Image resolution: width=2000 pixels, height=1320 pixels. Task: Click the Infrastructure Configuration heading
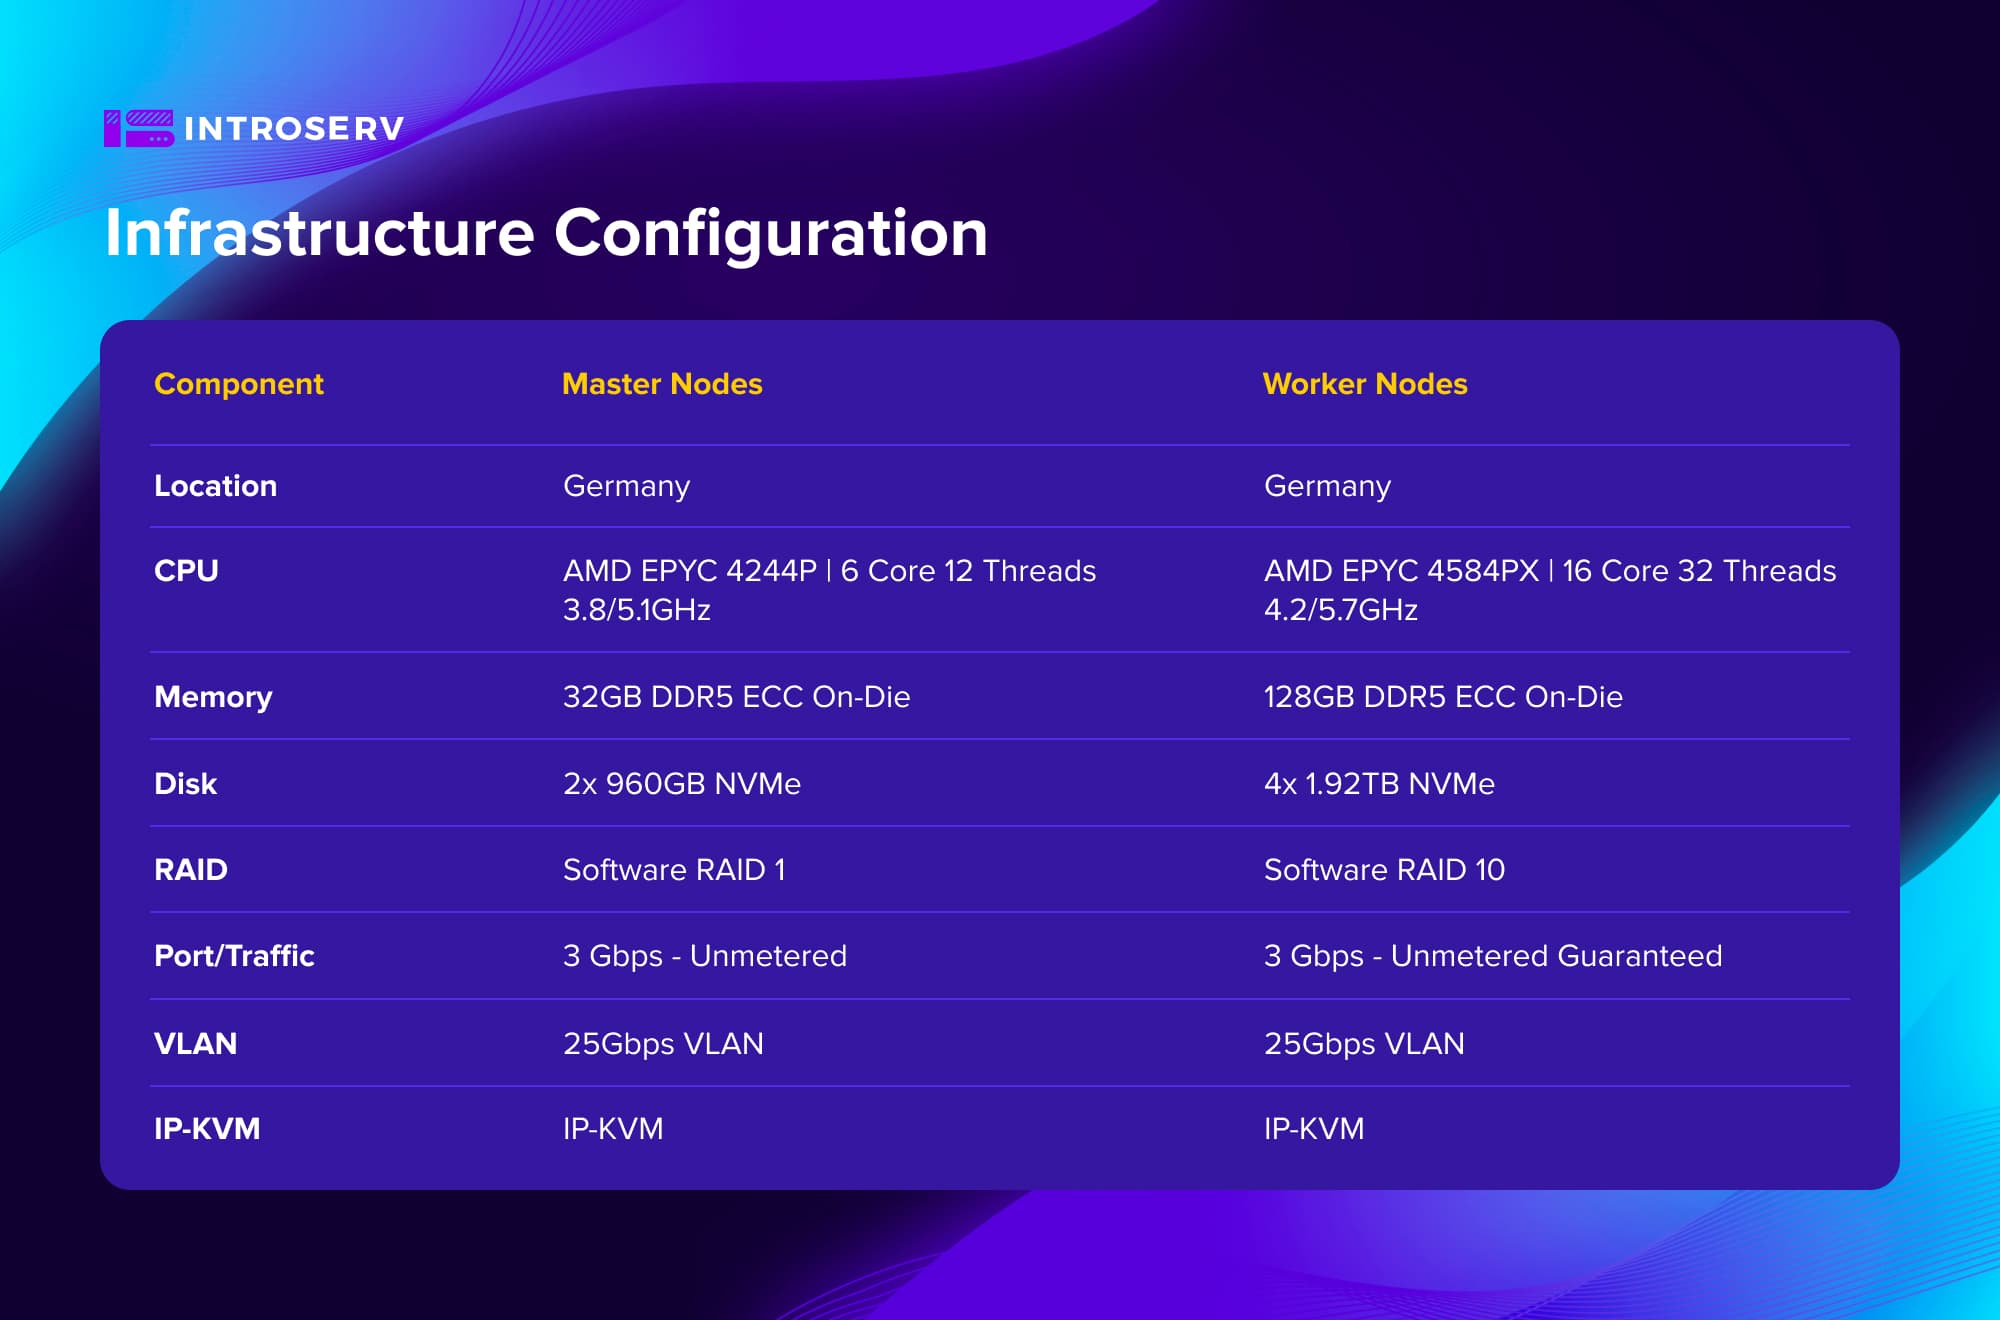[546, 233]
